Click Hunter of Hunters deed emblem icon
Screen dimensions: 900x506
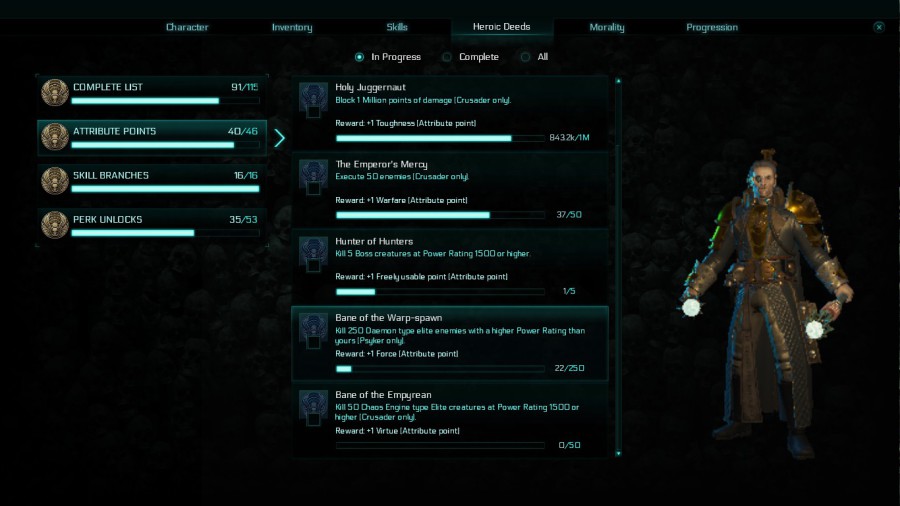tap(313, 254)
